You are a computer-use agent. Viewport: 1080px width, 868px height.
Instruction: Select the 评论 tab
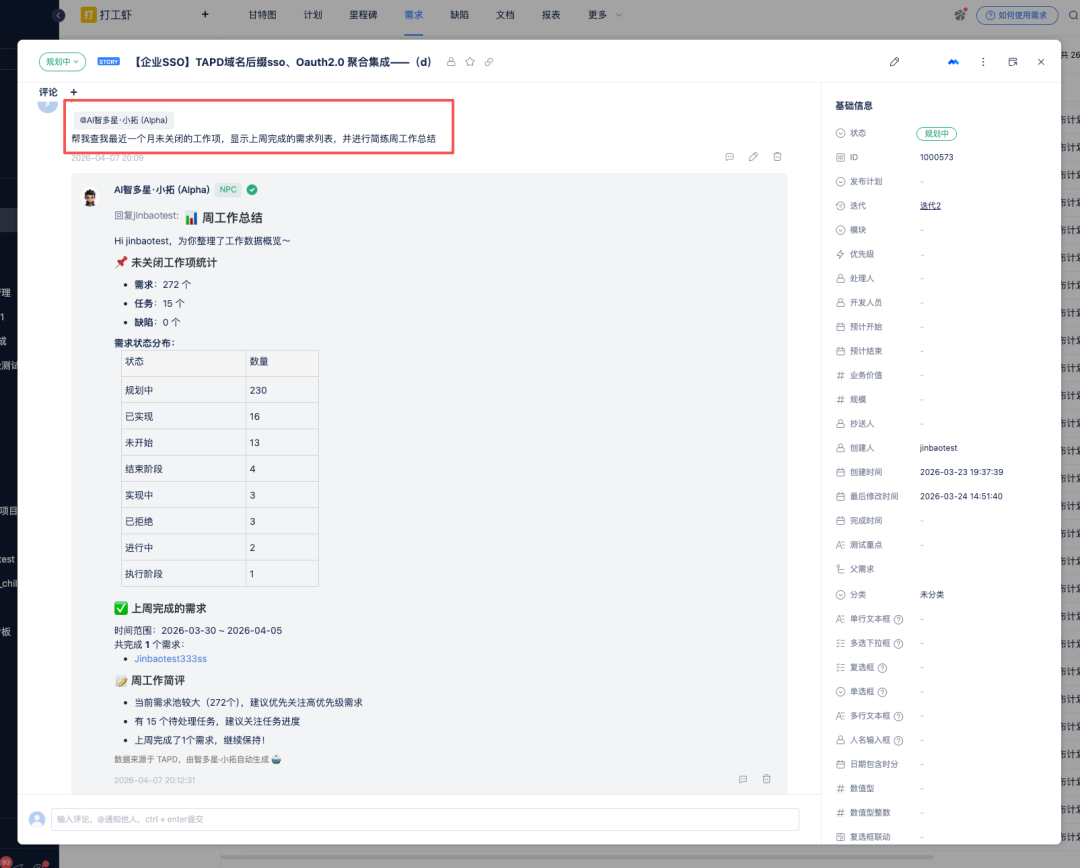[x=48, y=92]
